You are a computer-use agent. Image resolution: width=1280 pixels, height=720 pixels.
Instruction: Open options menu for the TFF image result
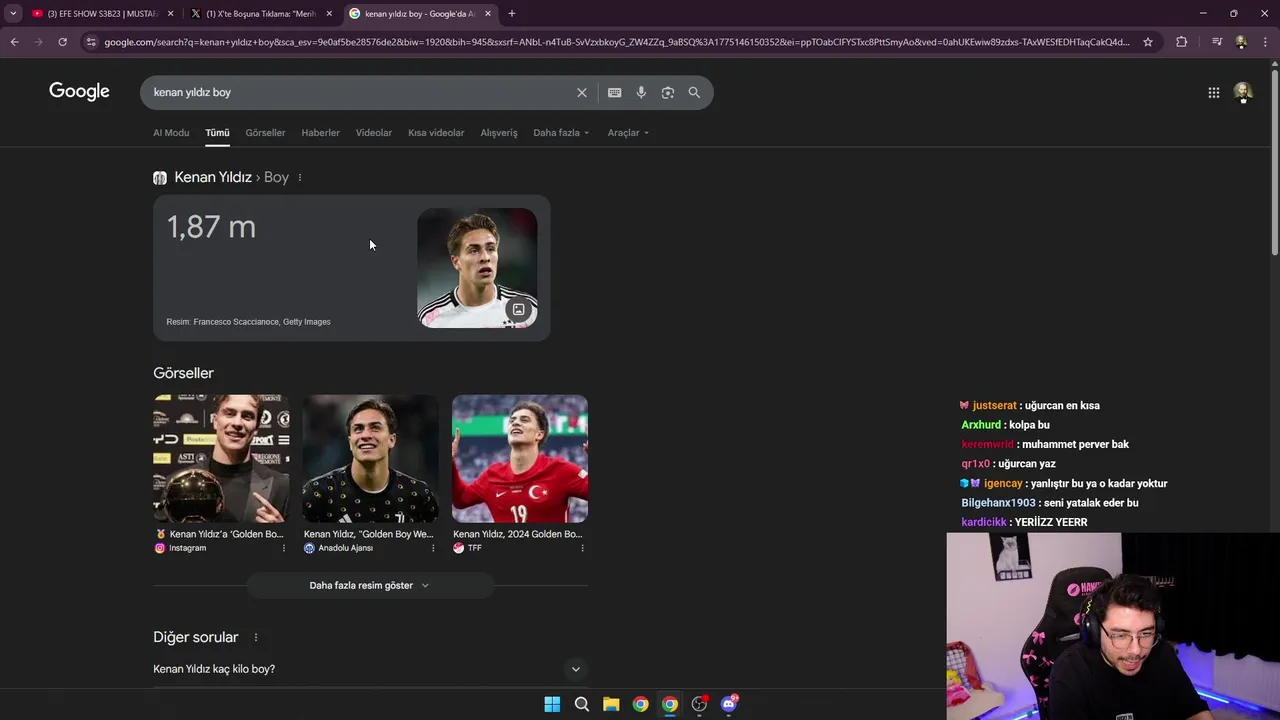pos(582,548)
